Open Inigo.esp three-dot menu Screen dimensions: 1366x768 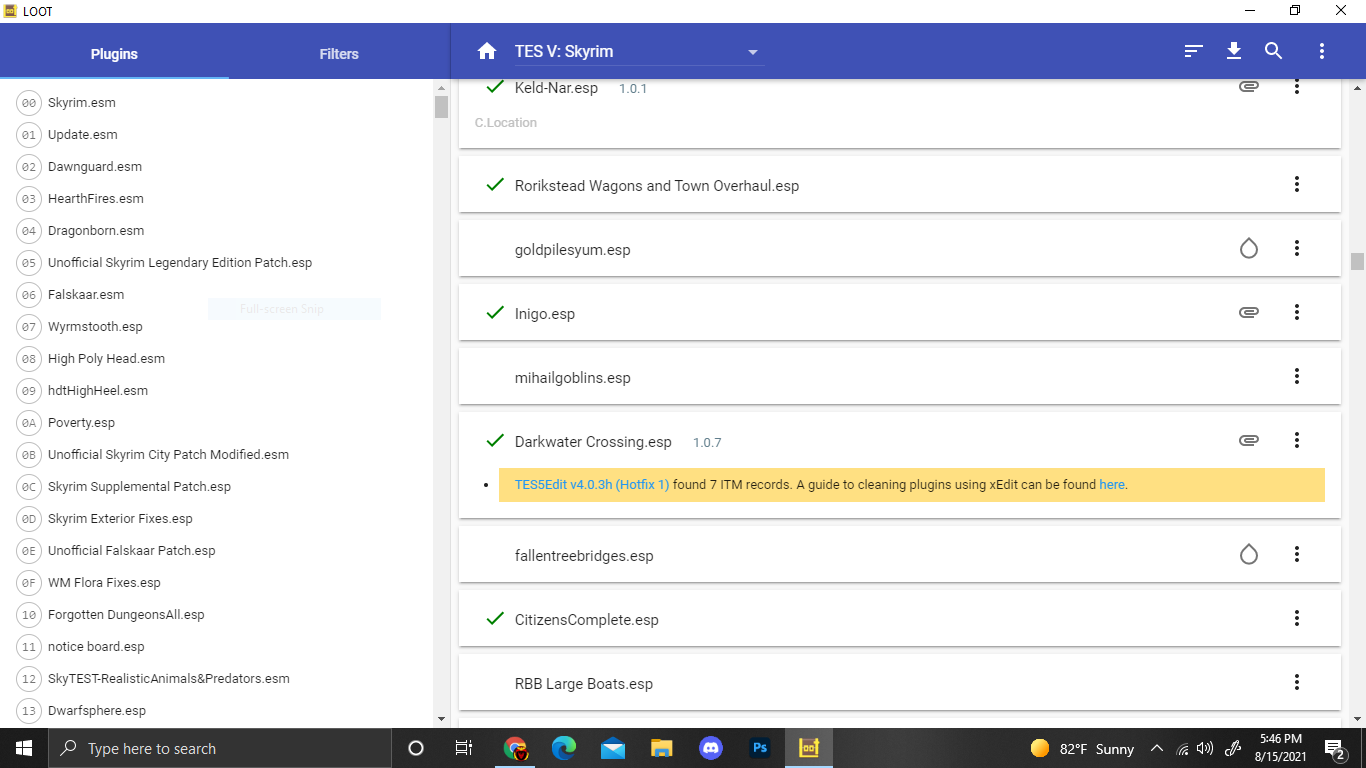(x=1297, y=312)
